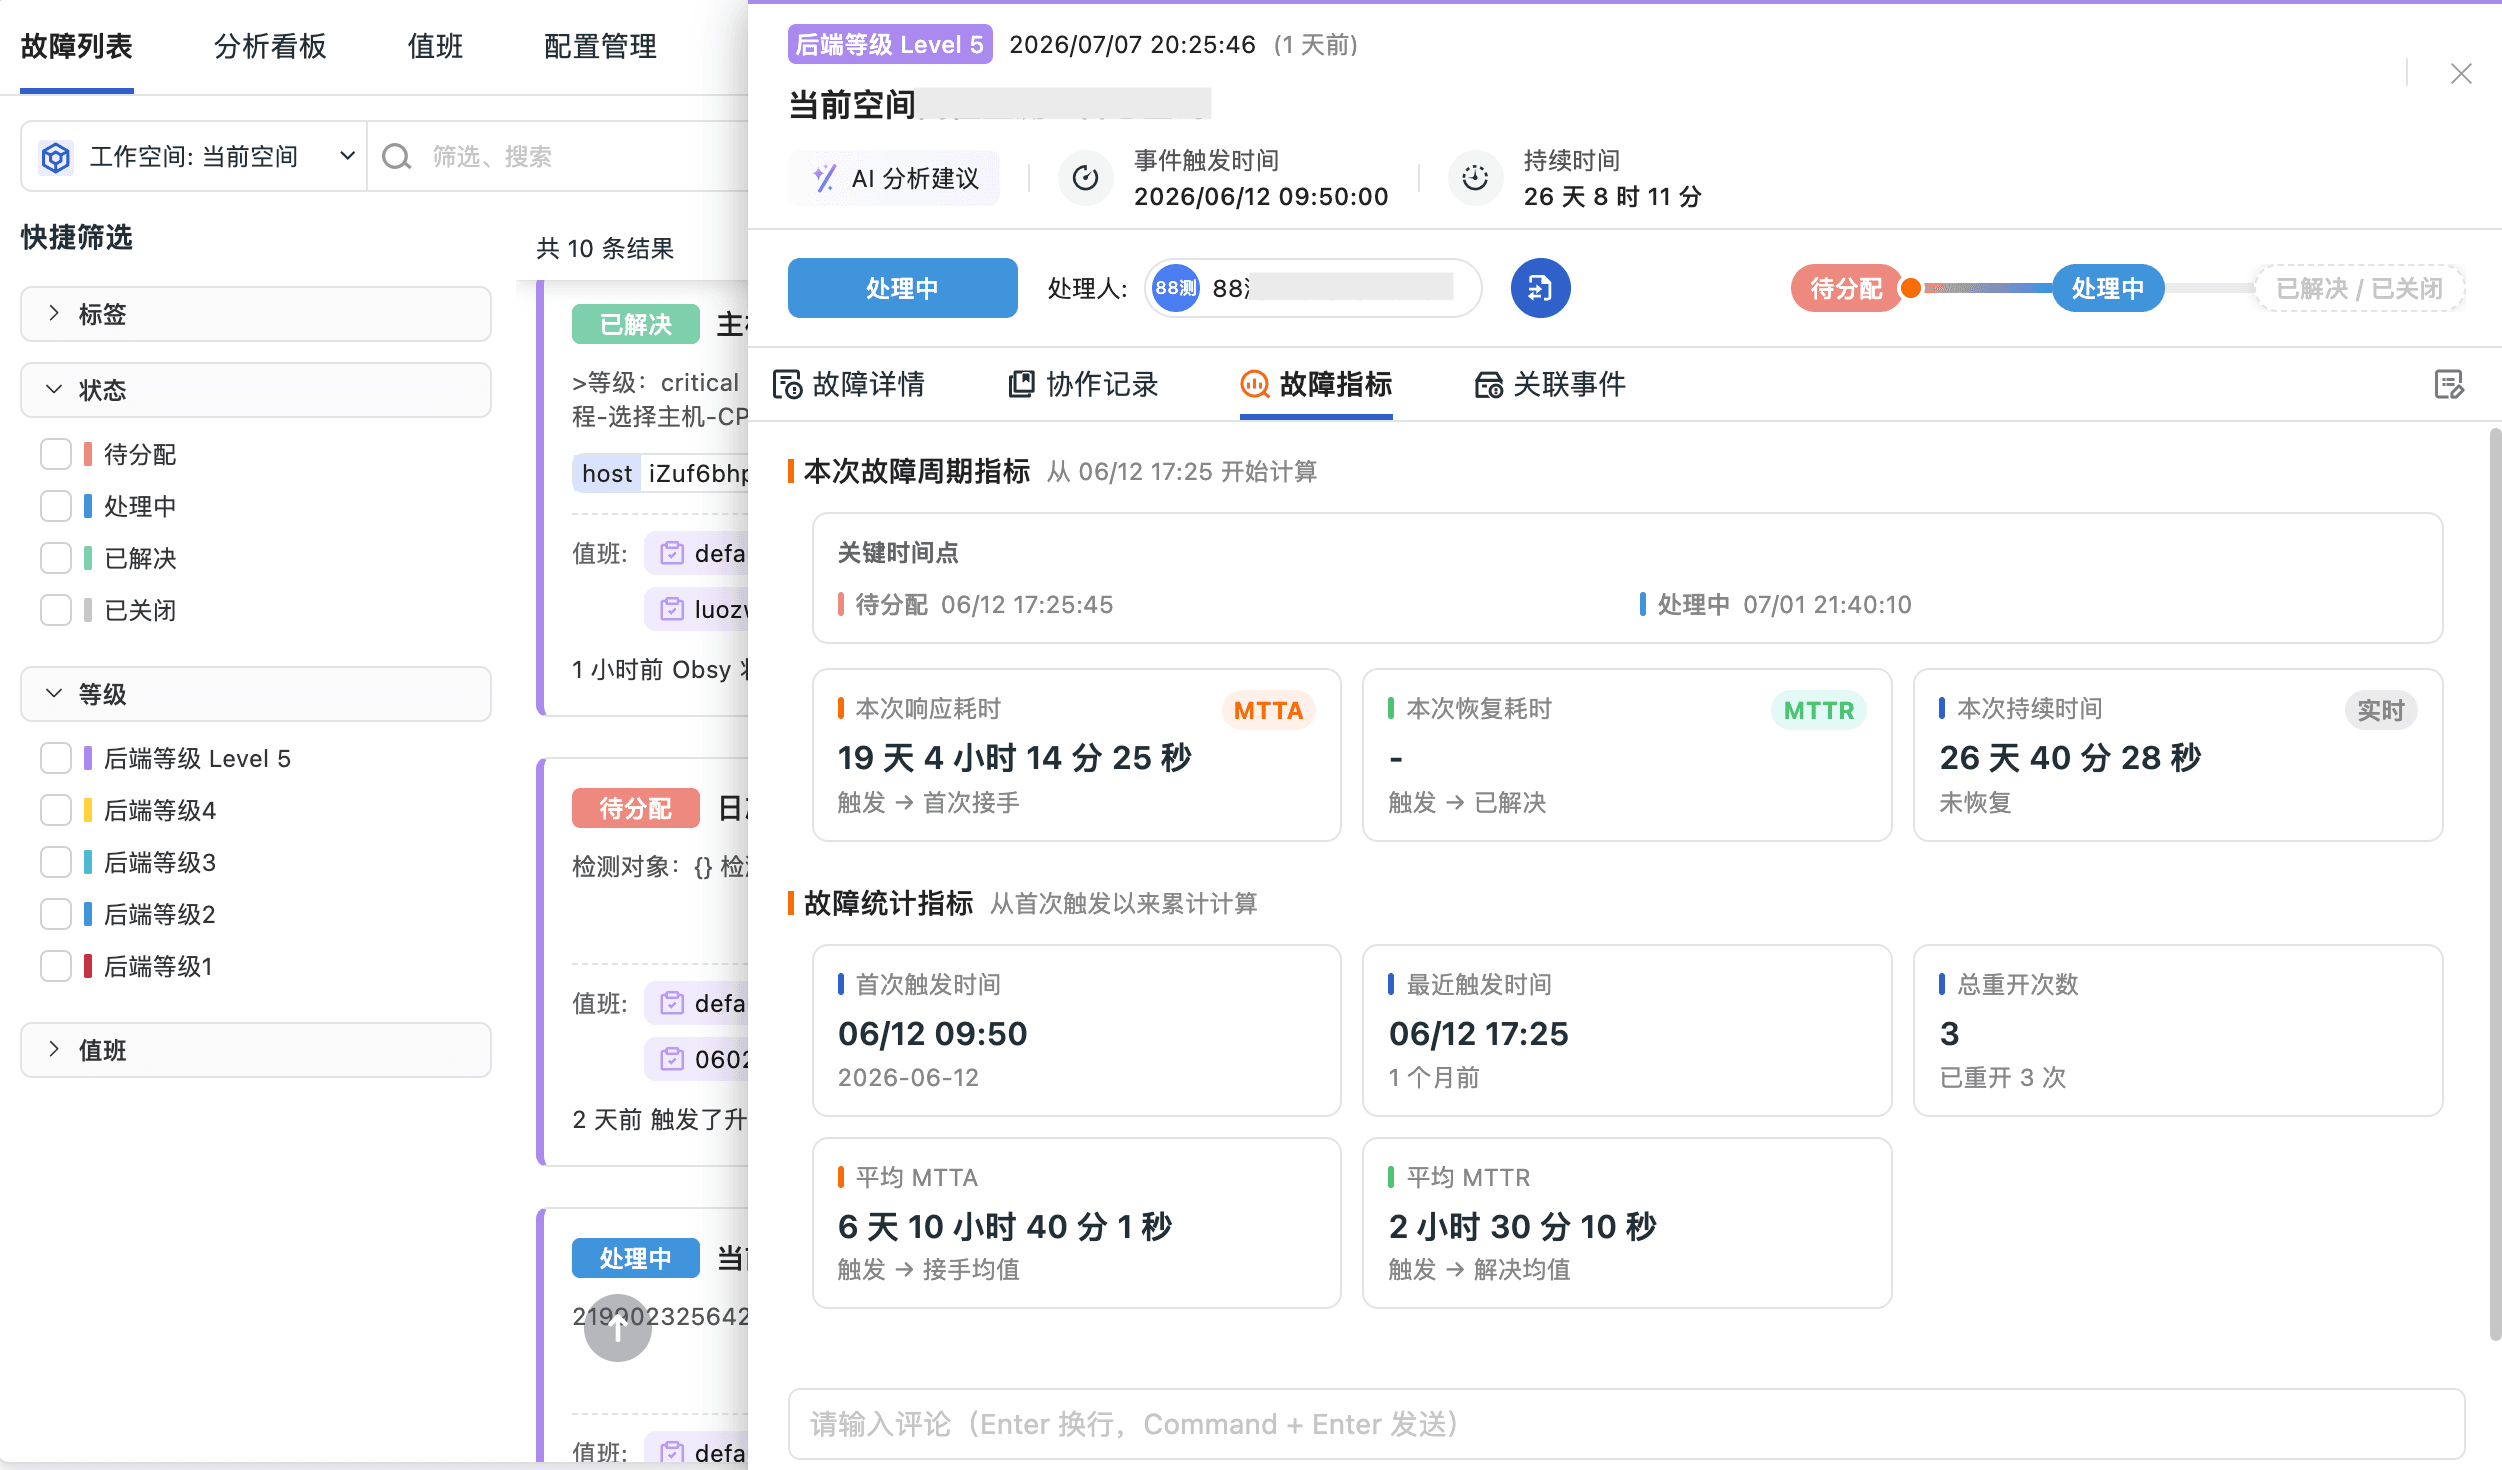The image size is (2502, 1470).
Task: Focus the comment input box
Action: click(1626, 1424)
